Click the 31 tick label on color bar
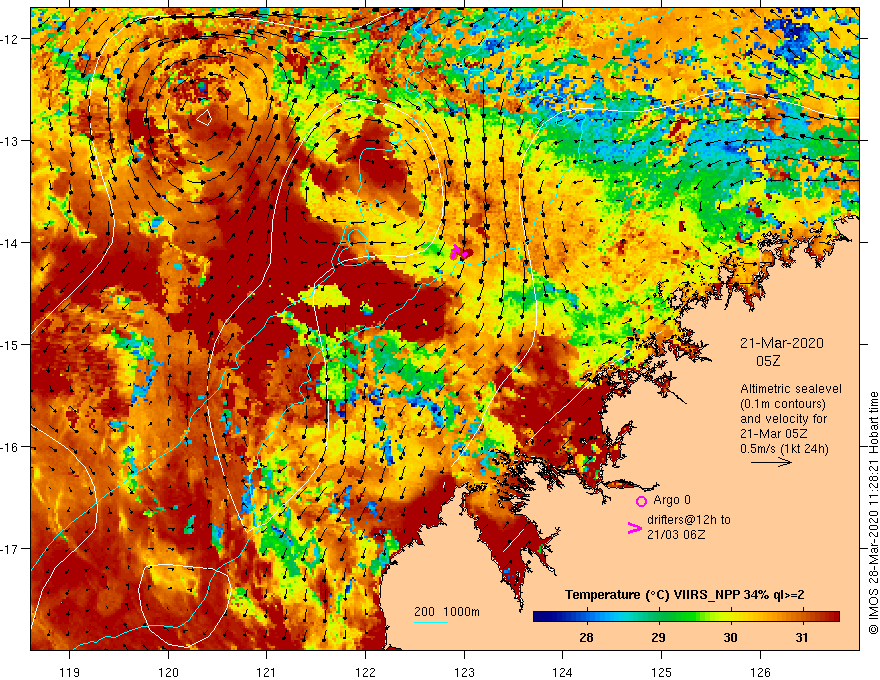Viewport: 880px width, 680px height. [x=802, y=638]
